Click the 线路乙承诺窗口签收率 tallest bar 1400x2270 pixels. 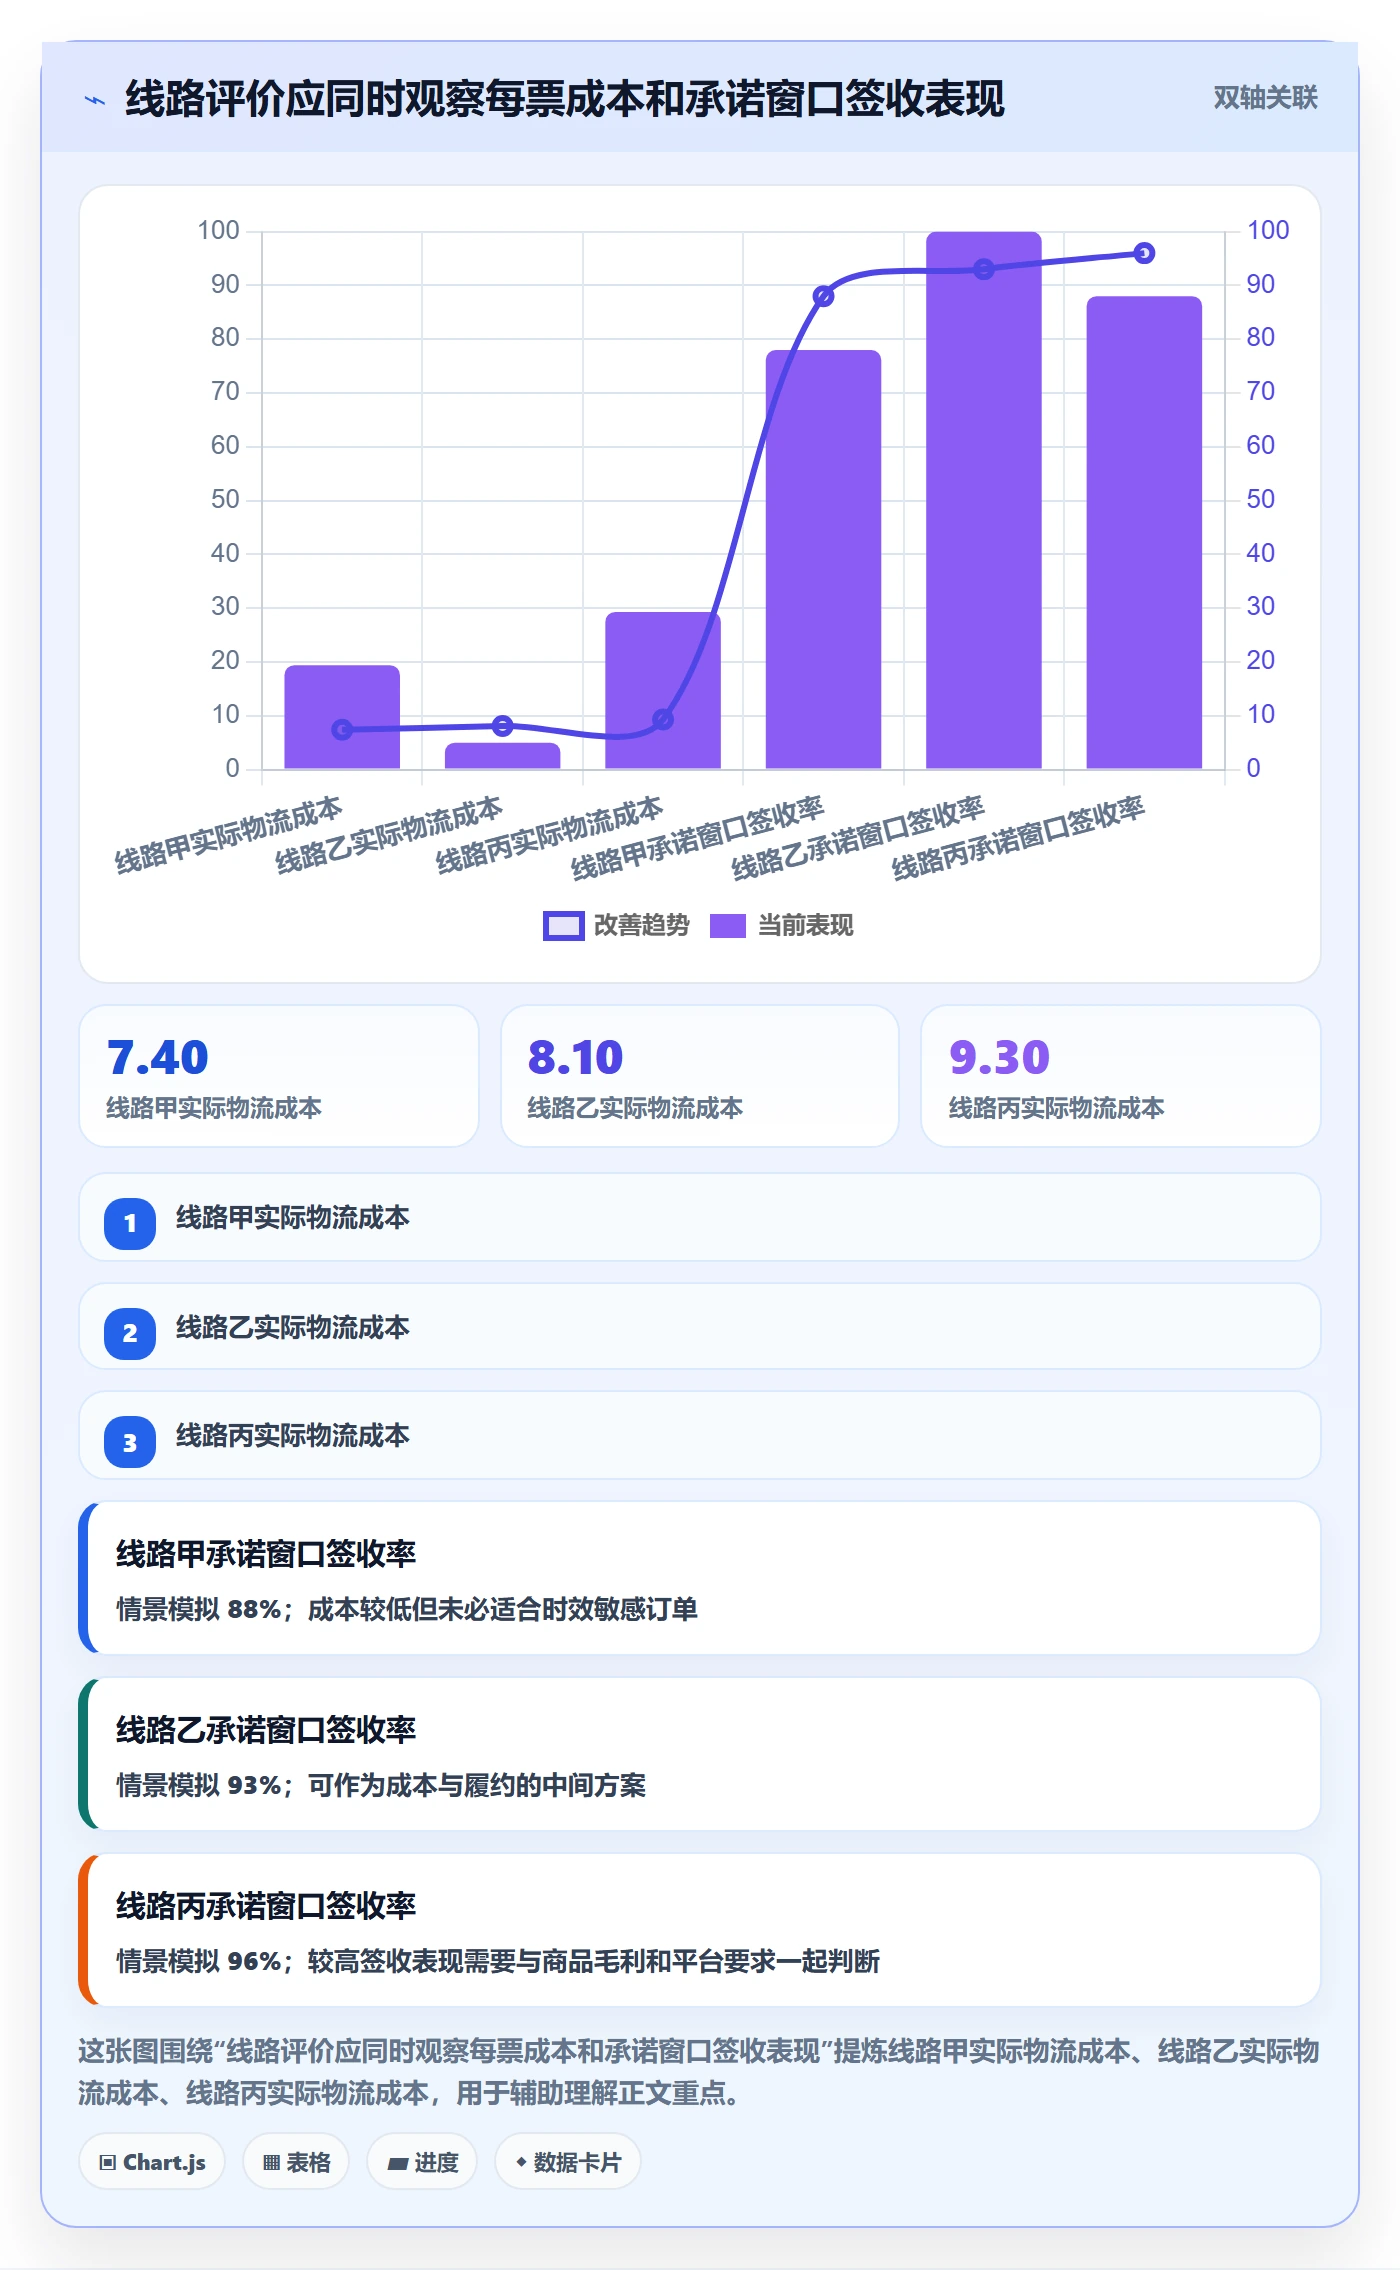click(984, 500)
